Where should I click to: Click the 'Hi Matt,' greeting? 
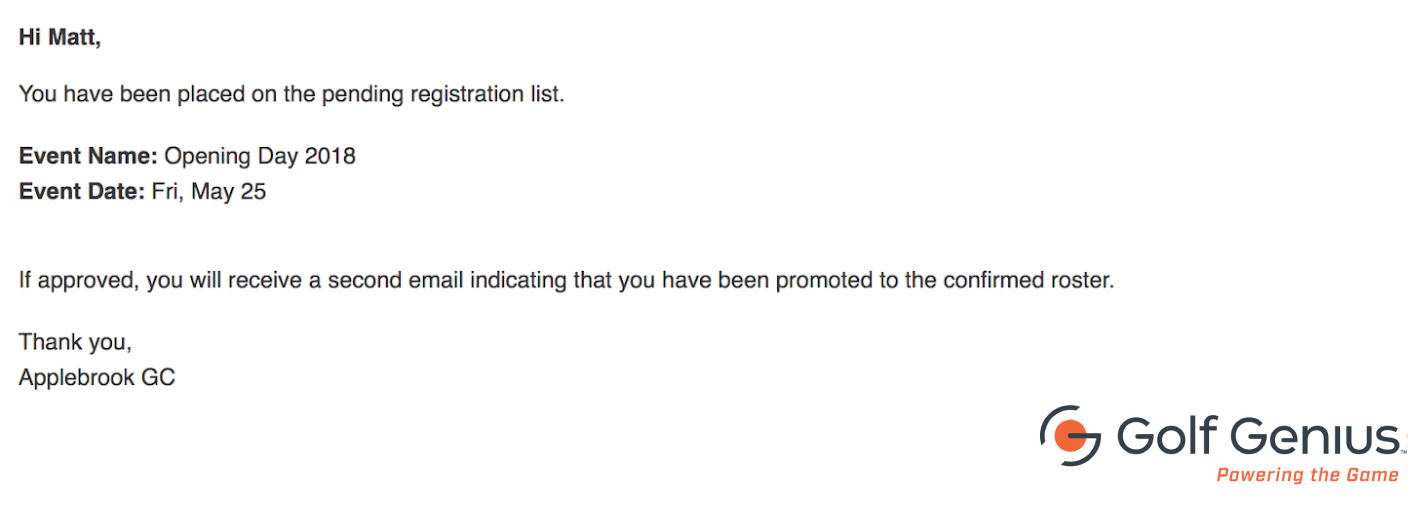point(60,38)
